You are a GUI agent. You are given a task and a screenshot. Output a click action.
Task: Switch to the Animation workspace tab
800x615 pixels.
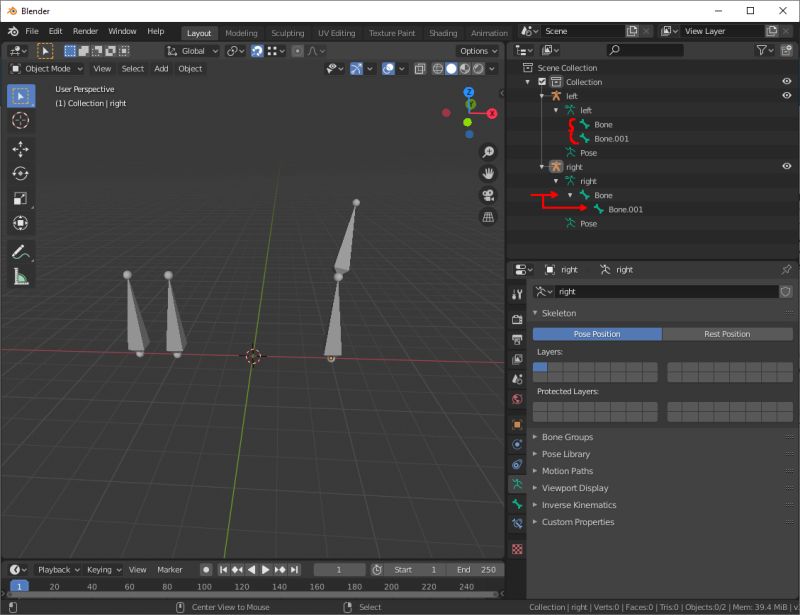[489, 32]
